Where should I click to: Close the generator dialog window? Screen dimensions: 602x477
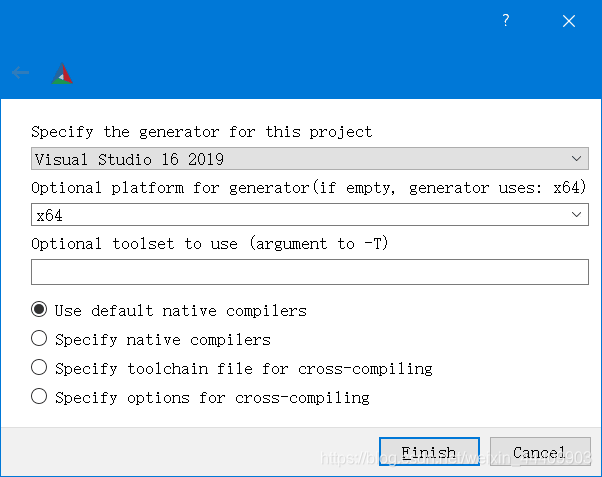tap(569, 20)
